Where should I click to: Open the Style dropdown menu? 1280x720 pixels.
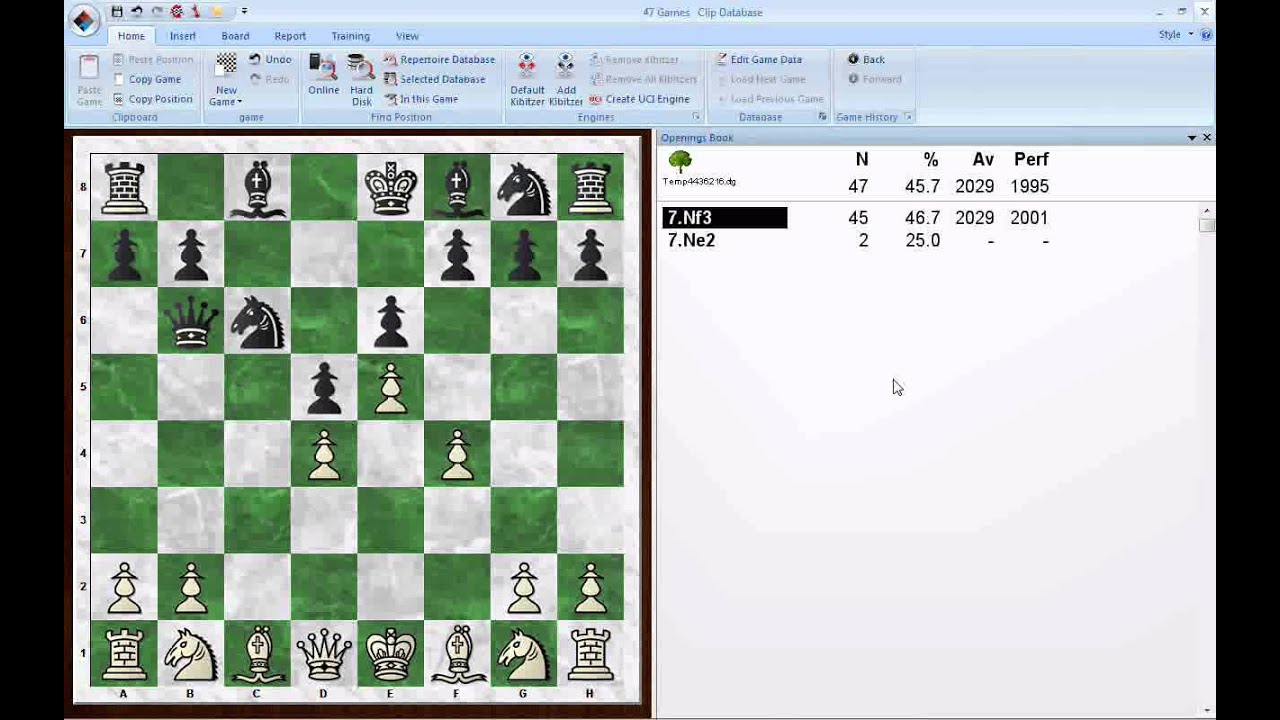coord(1176,34)
